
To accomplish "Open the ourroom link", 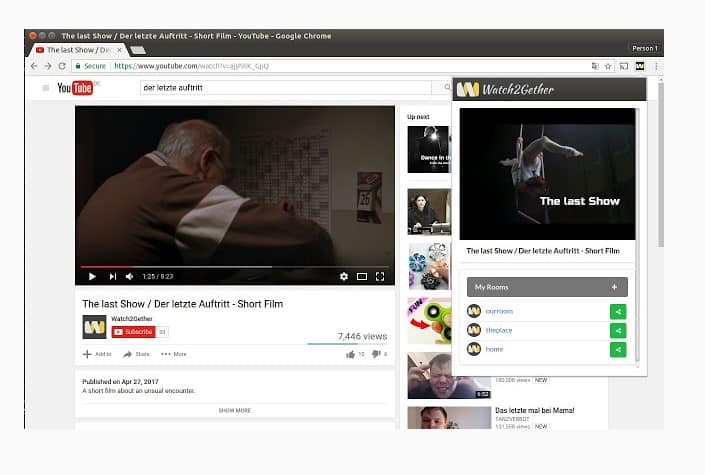I will point(499,311).
